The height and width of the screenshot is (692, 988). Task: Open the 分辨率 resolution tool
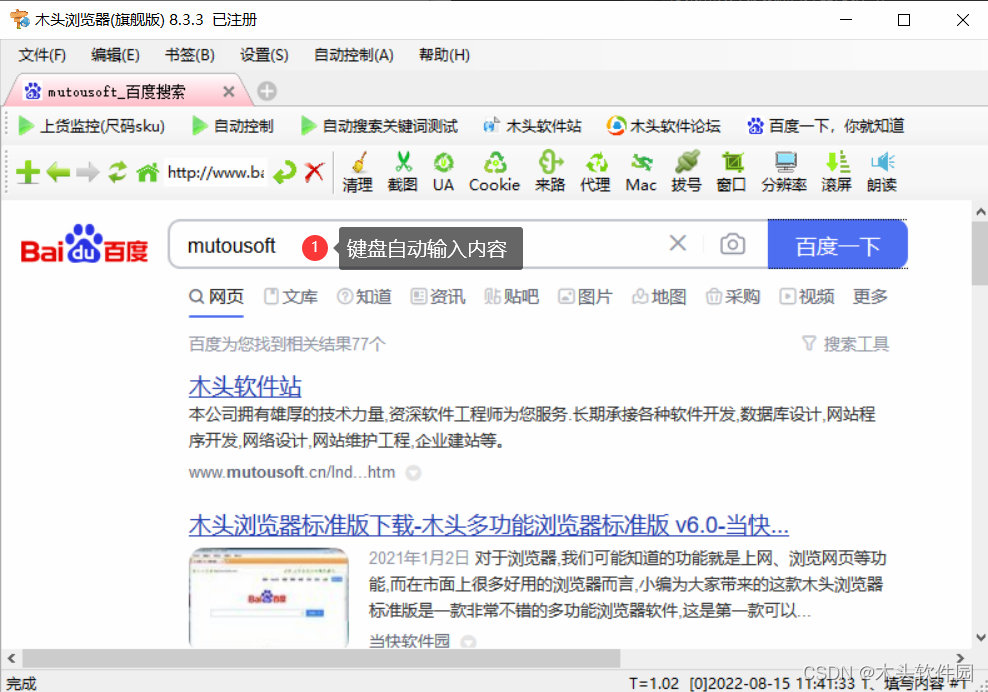click(784, 171)
